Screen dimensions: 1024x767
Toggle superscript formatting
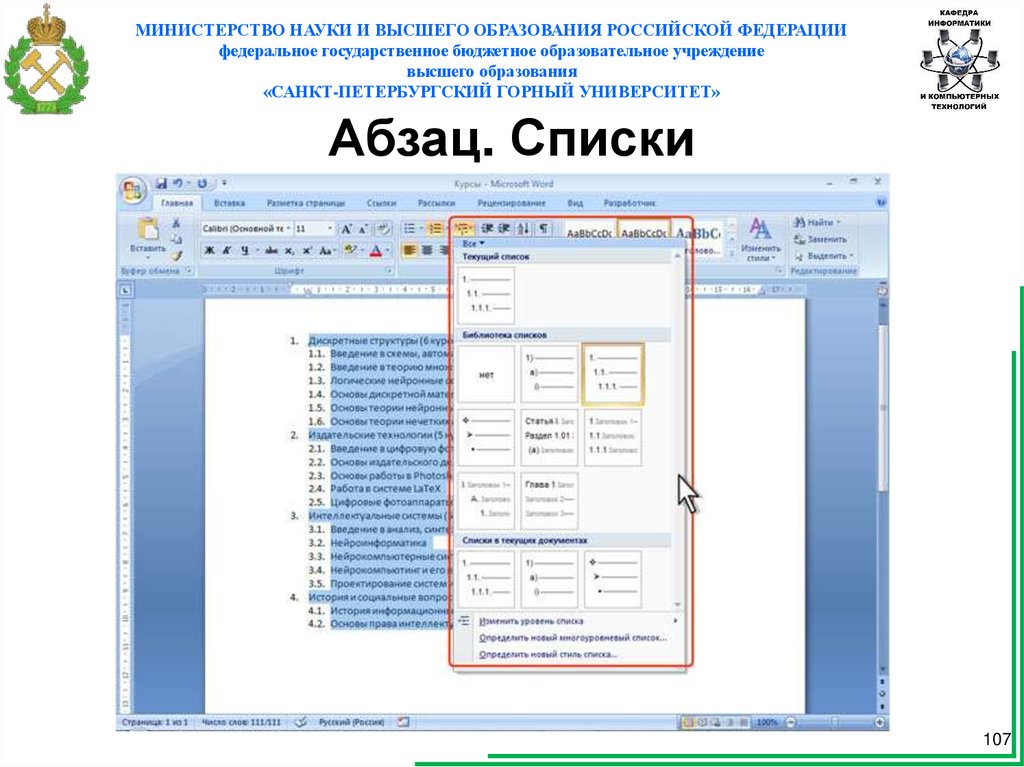(x=306, y=250)
